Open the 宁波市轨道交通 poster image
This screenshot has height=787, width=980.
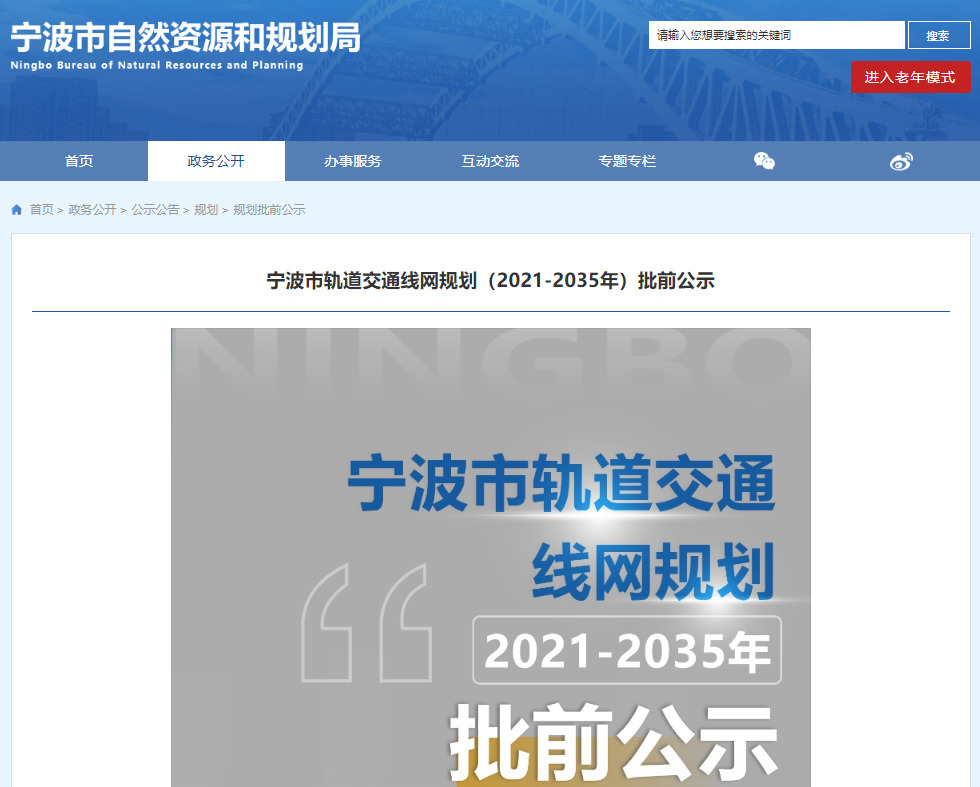click(491, 557)
